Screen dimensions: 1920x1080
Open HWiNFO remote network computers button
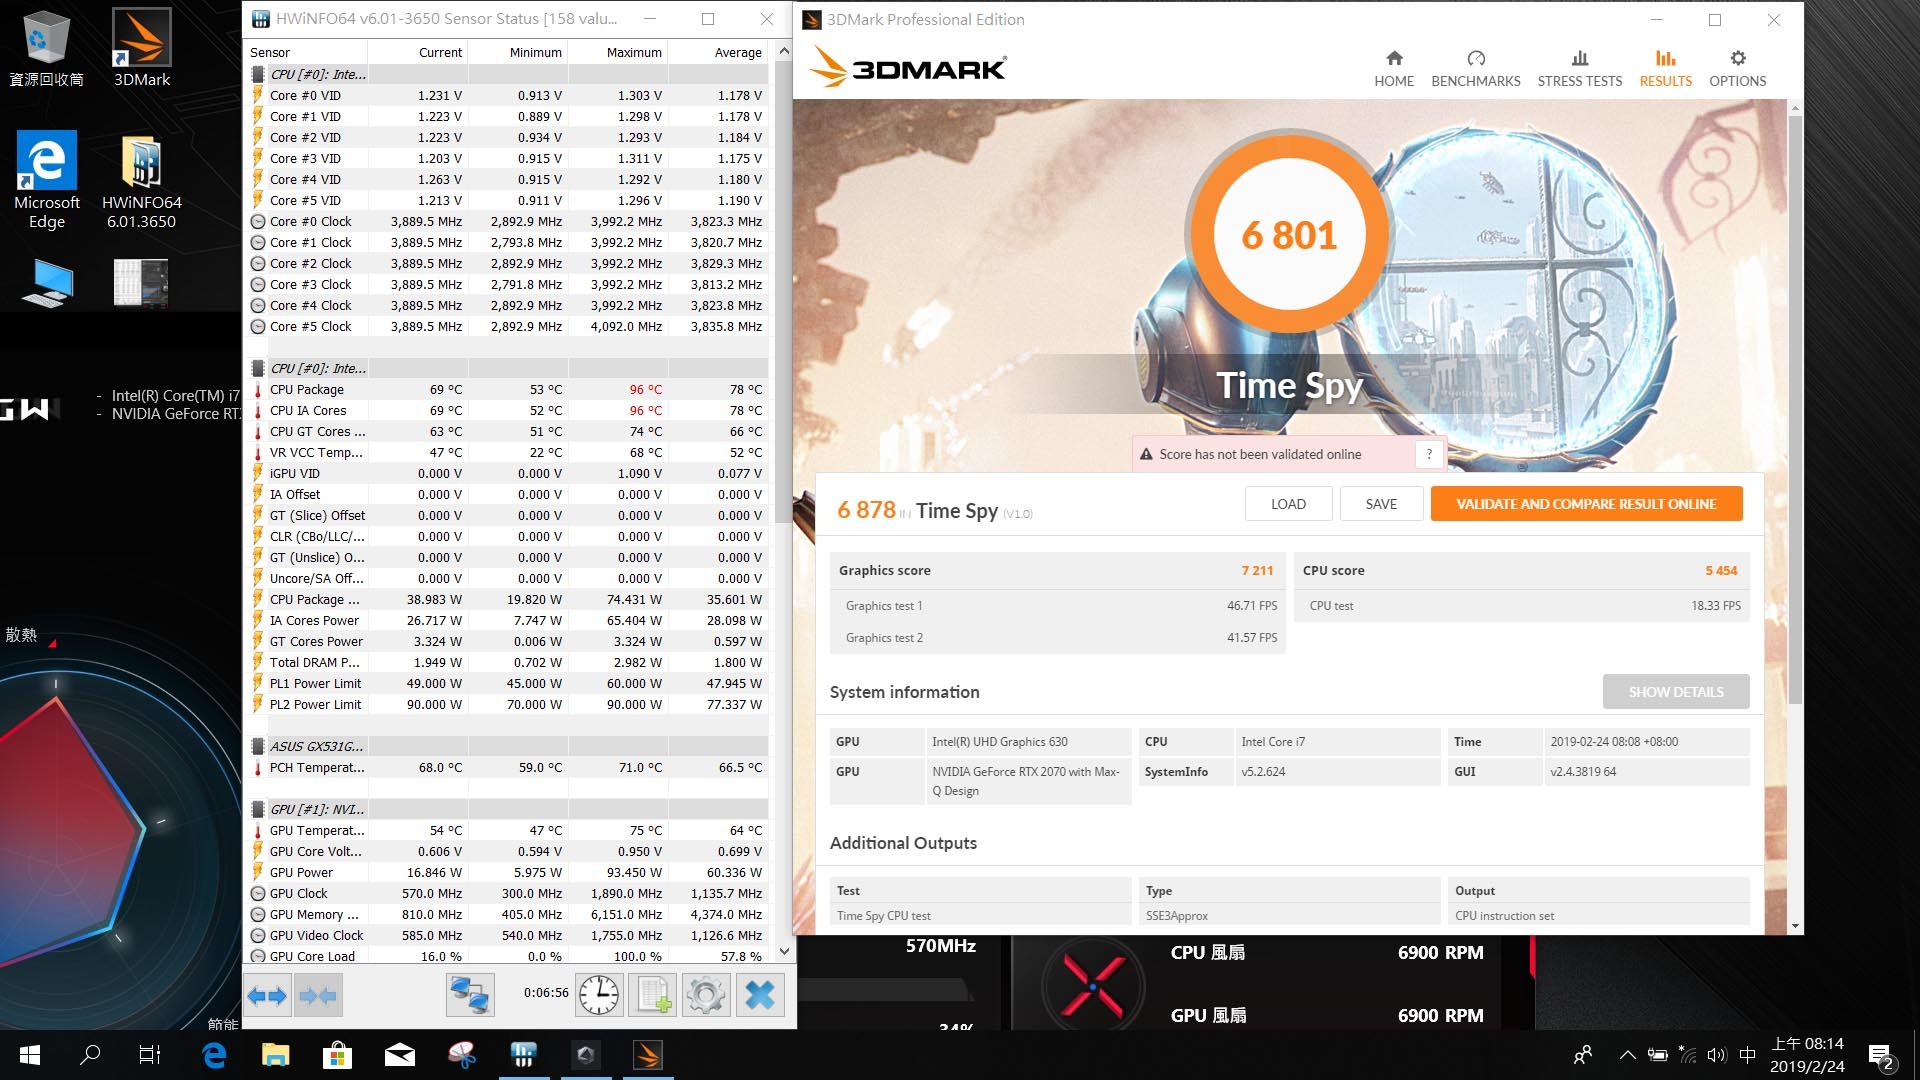pyautogui.click(x=470, y=995)
